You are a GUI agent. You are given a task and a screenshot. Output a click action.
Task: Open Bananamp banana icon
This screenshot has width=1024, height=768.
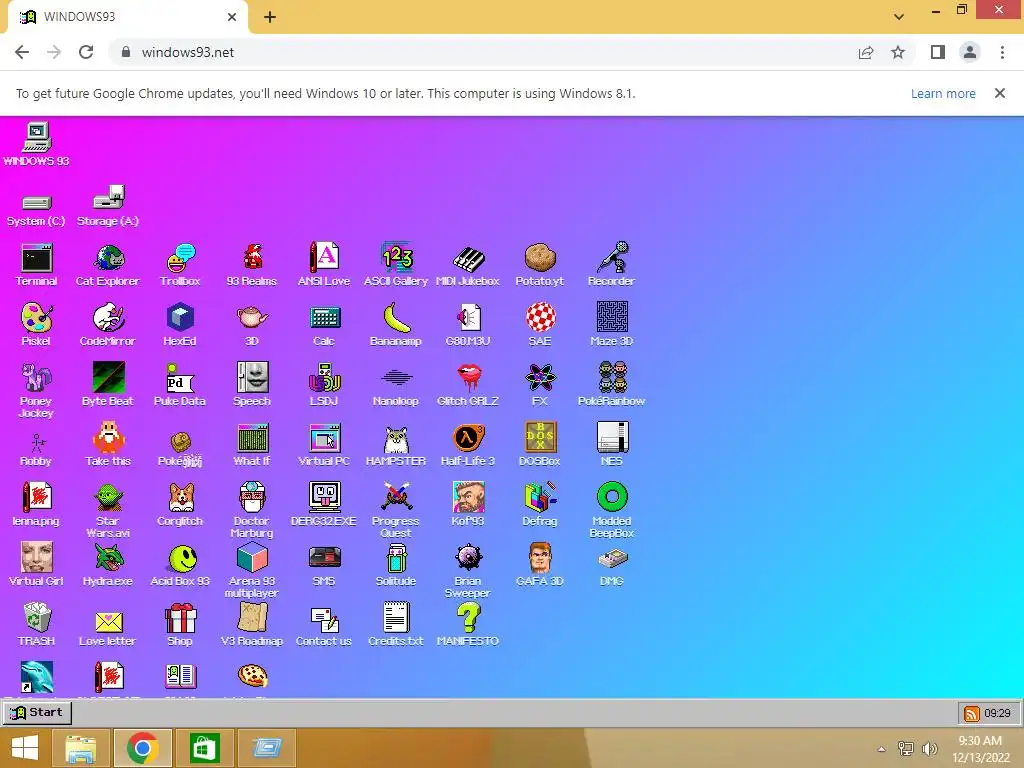pyautogui.click(x=396, y=325)
